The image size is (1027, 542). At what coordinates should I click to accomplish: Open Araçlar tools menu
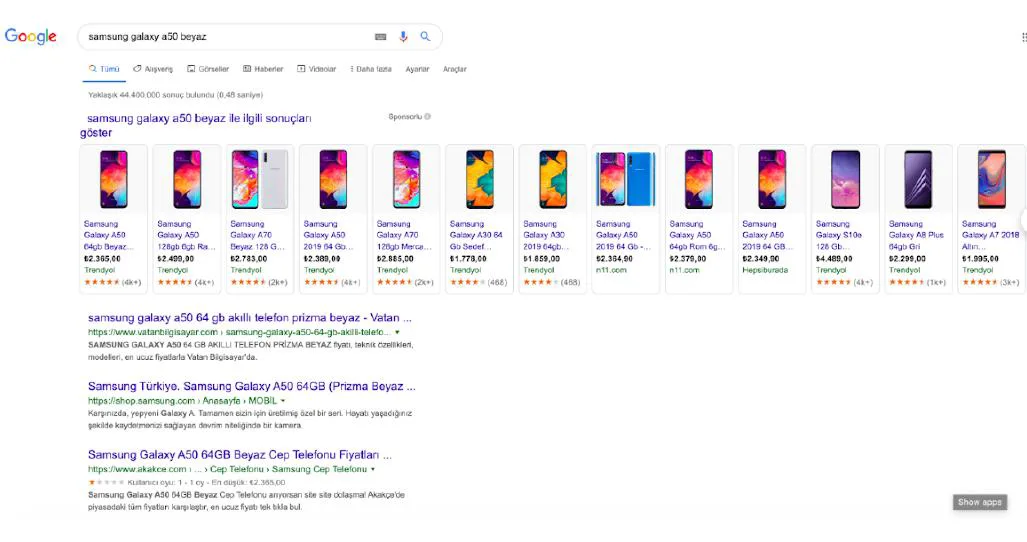[455, 69]
